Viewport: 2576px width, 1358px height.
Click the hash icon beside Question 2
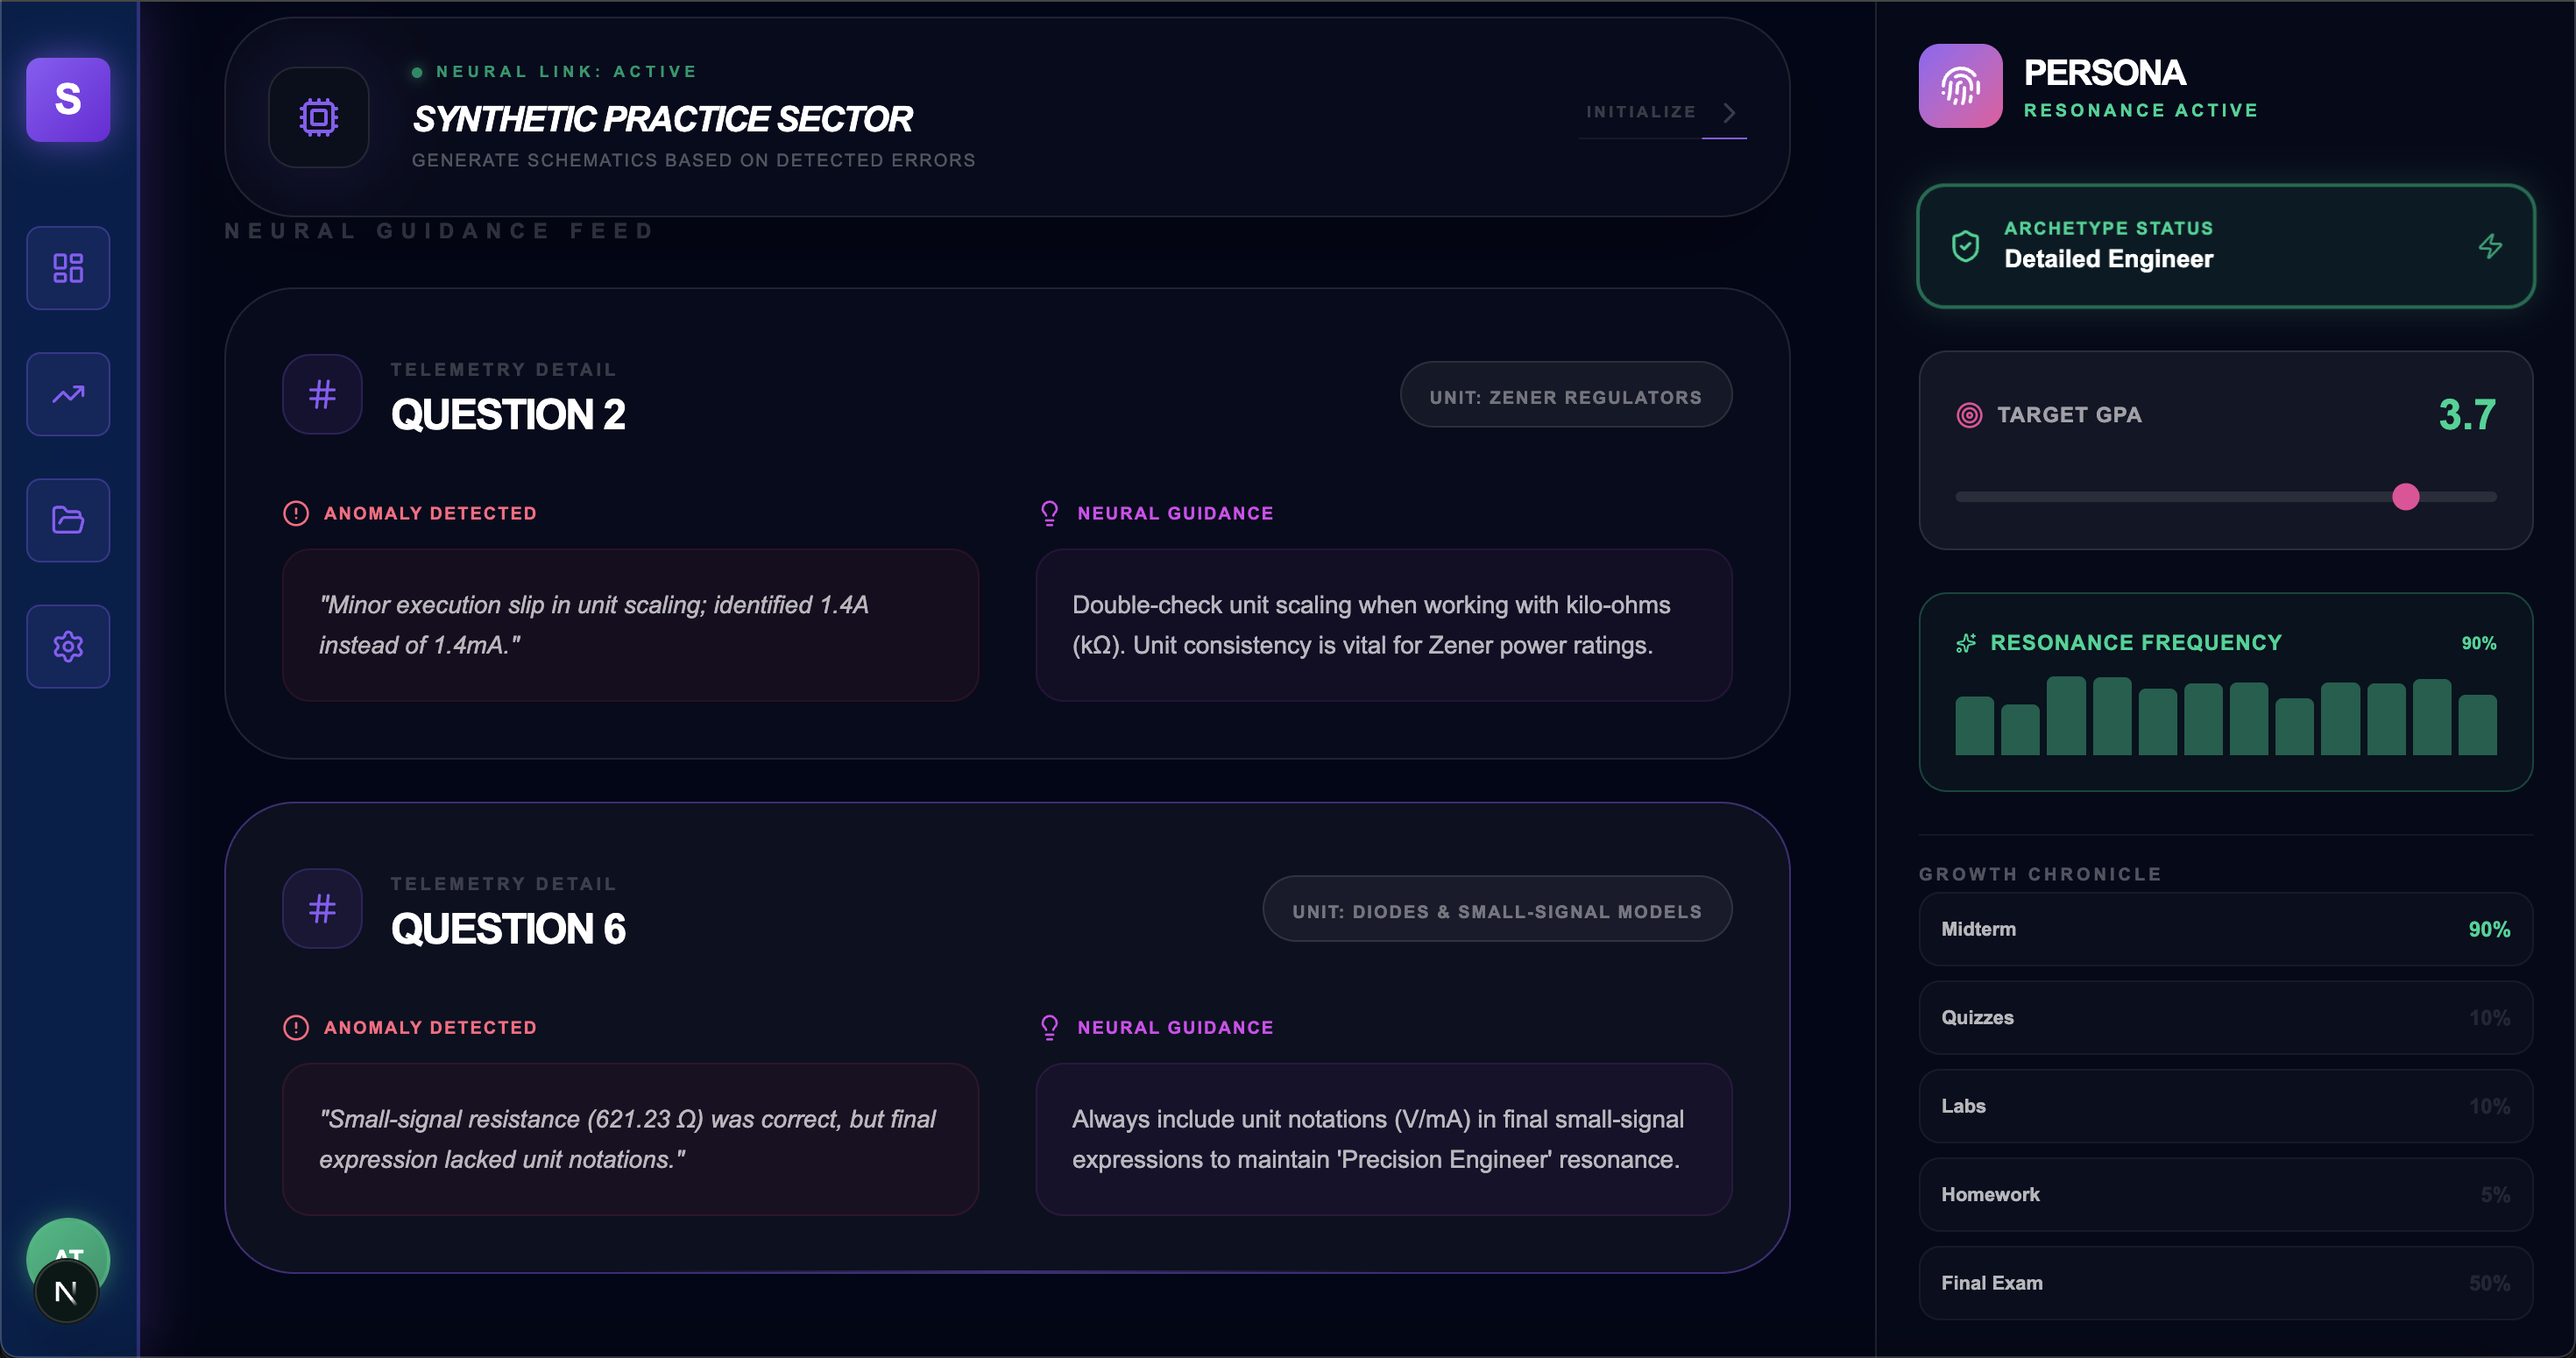(322, 394)
